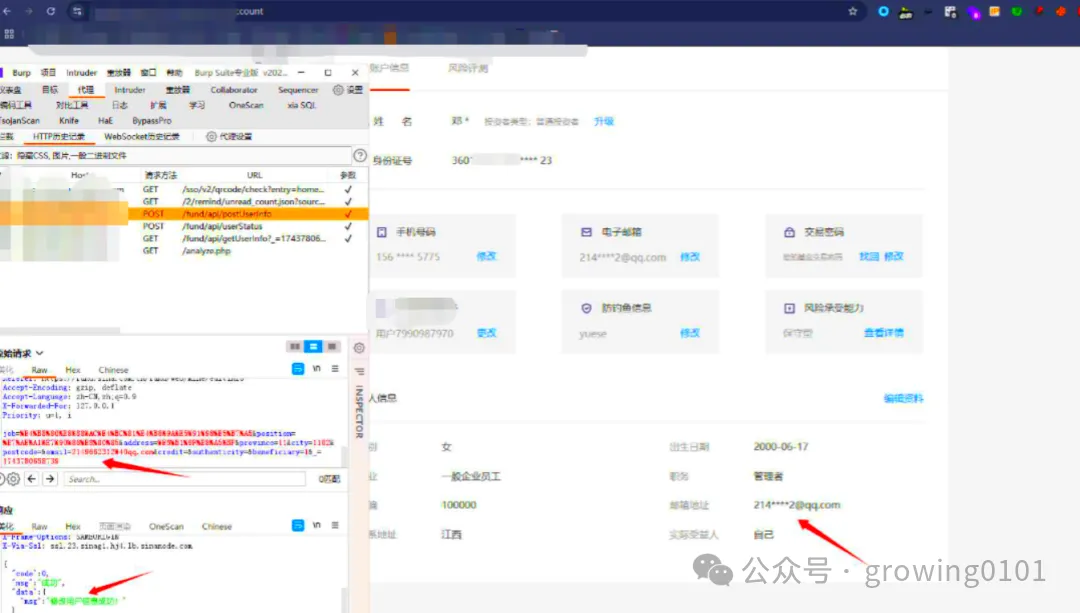Toggle pretty-print in the request editor
Image resolution: width=1080 pixels, height=613 pixels.
(297, 368)
